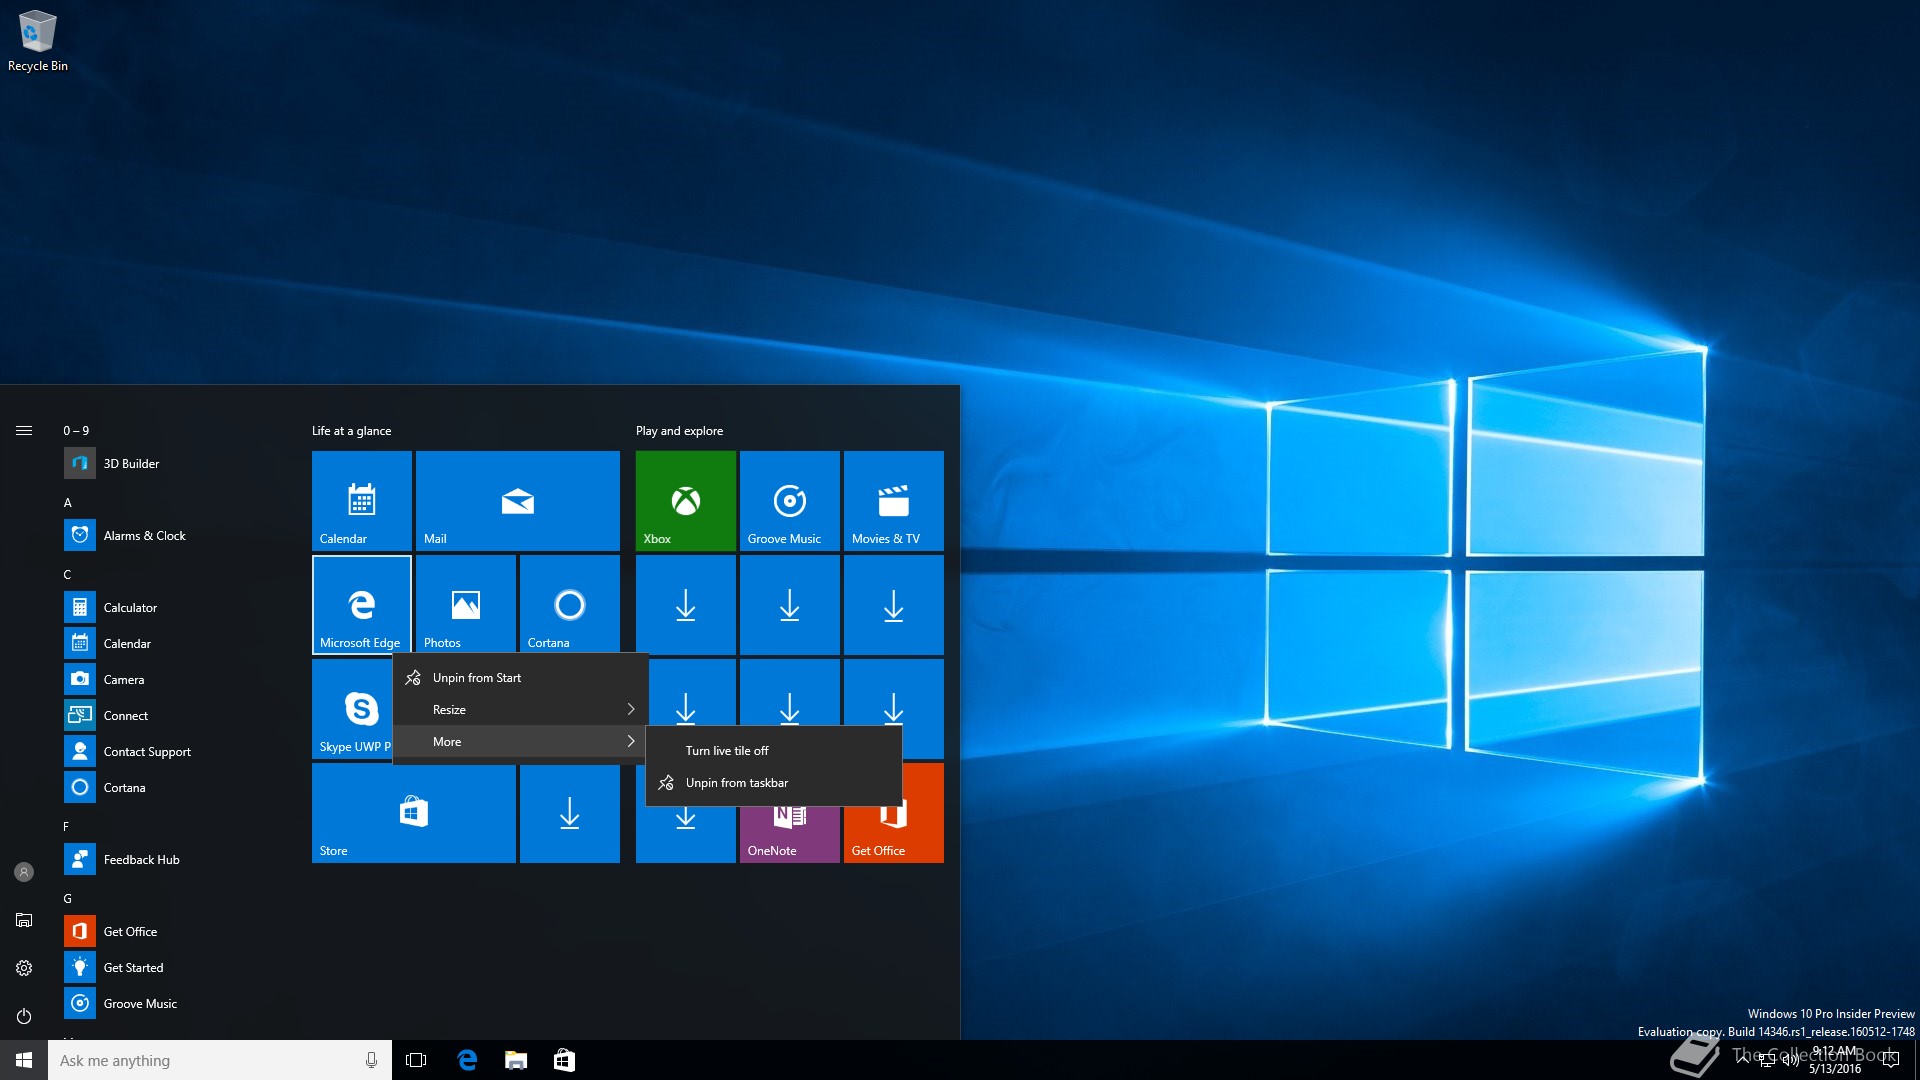Select Unpin from taskbar
Viewport: 1920px width, 1080px height.
click(x=774, y=783)
